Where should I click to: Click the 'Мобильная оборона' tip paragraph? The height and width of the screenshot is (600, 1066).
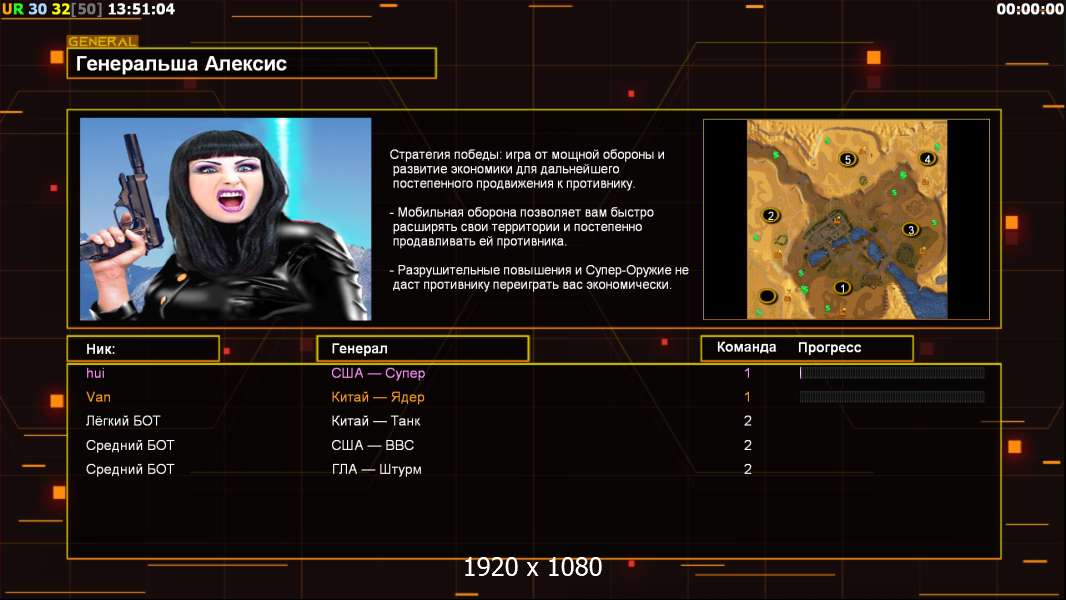pos(521,226)
